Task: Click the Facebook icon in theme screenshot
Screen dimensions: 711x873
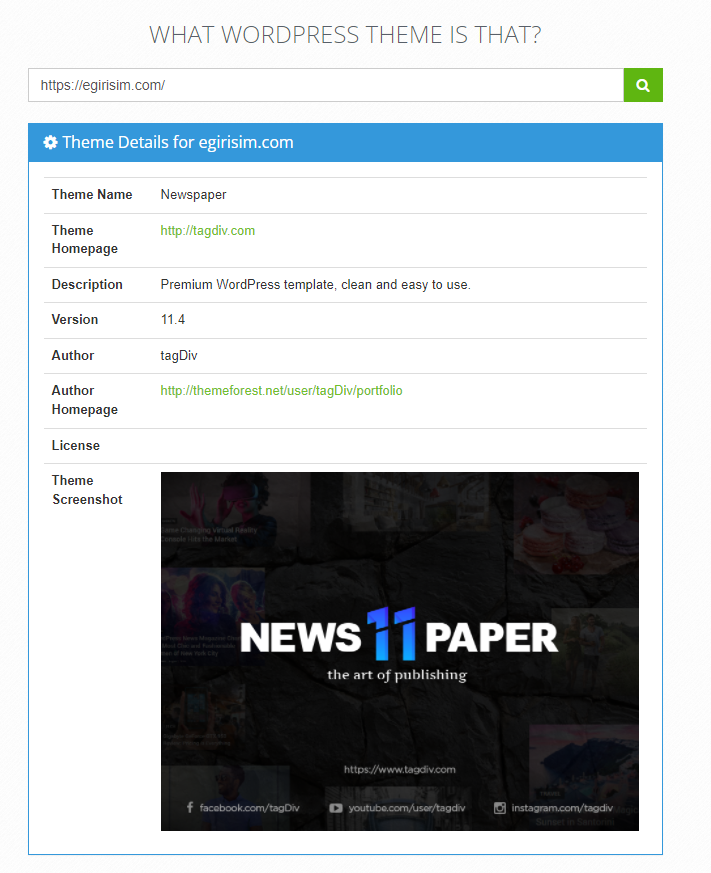Action: pyautogui.click(x=190, y=807)
